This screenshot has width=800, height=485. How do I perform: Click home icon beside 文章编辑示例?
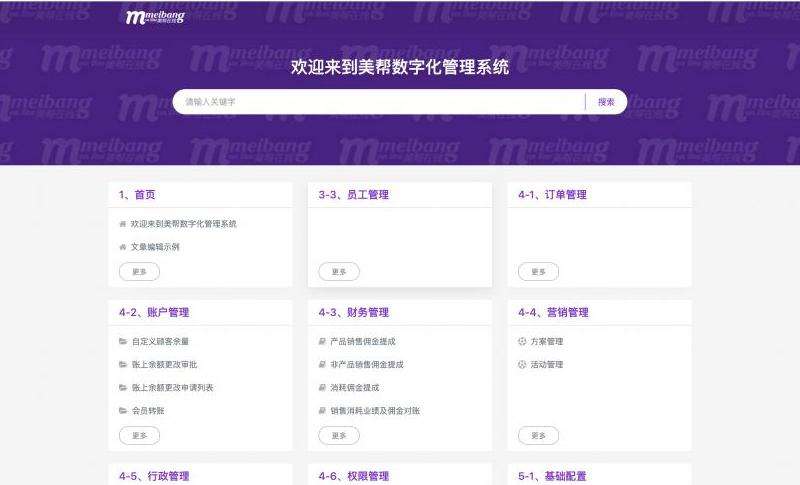click(123, 247)
